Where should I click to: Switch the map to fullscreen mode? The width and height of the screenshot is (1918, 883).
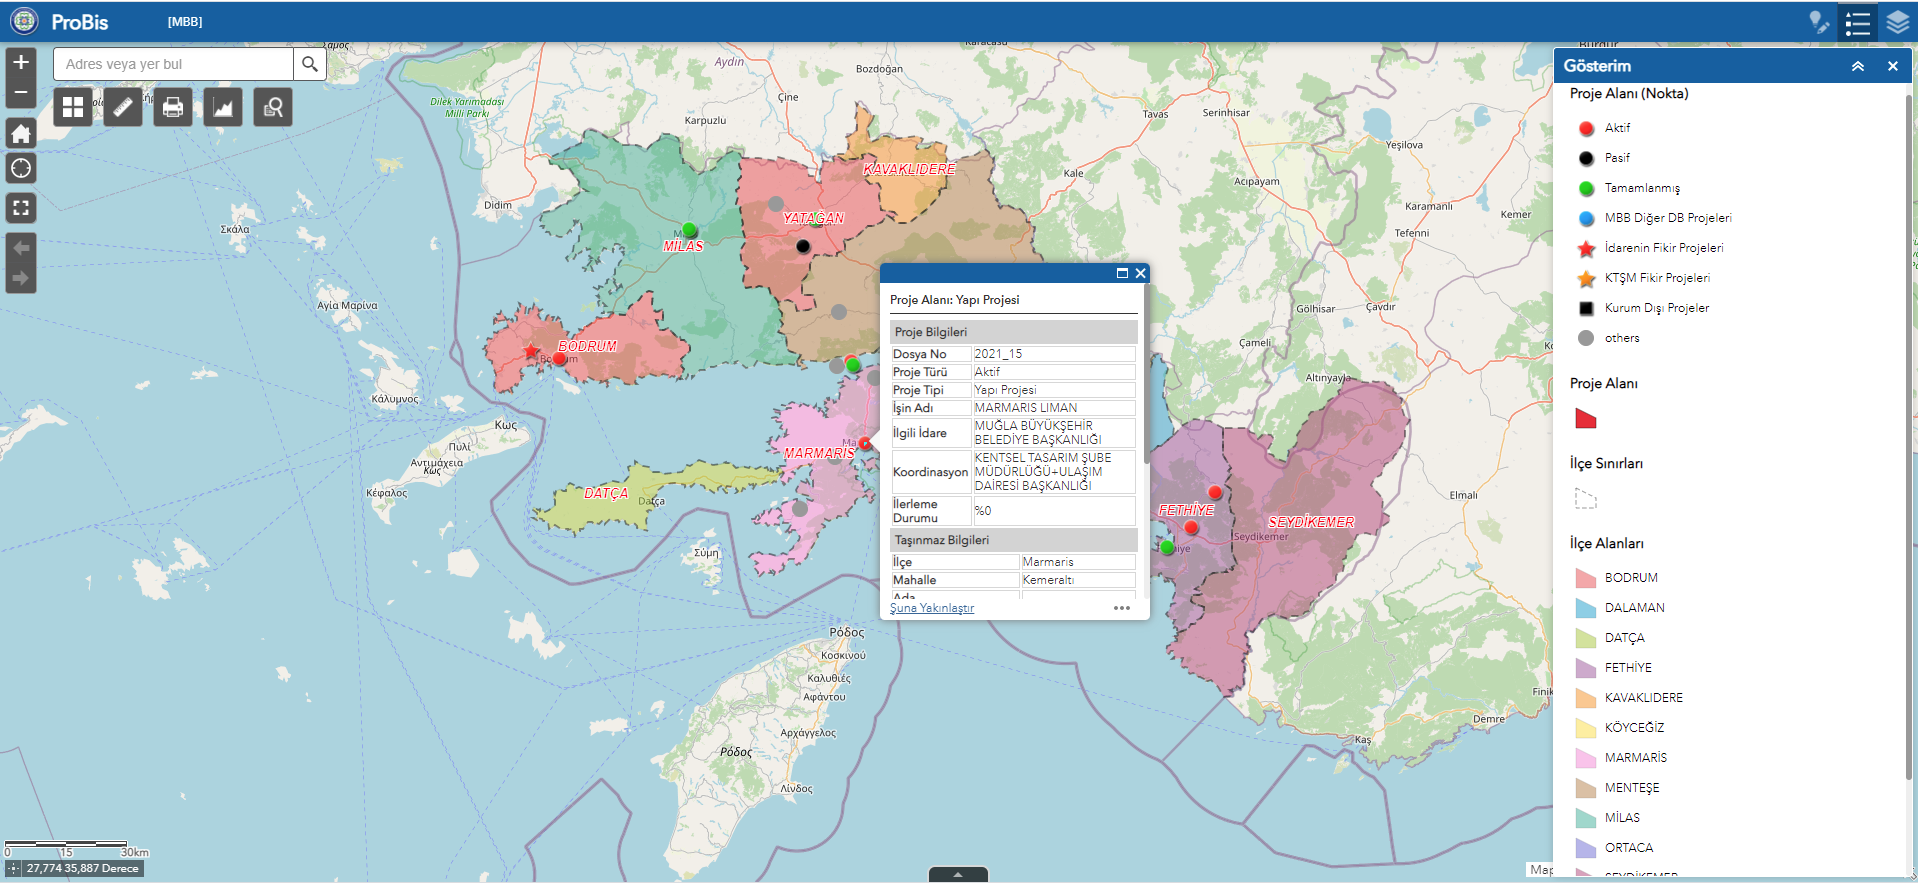[x=21, y=208]
